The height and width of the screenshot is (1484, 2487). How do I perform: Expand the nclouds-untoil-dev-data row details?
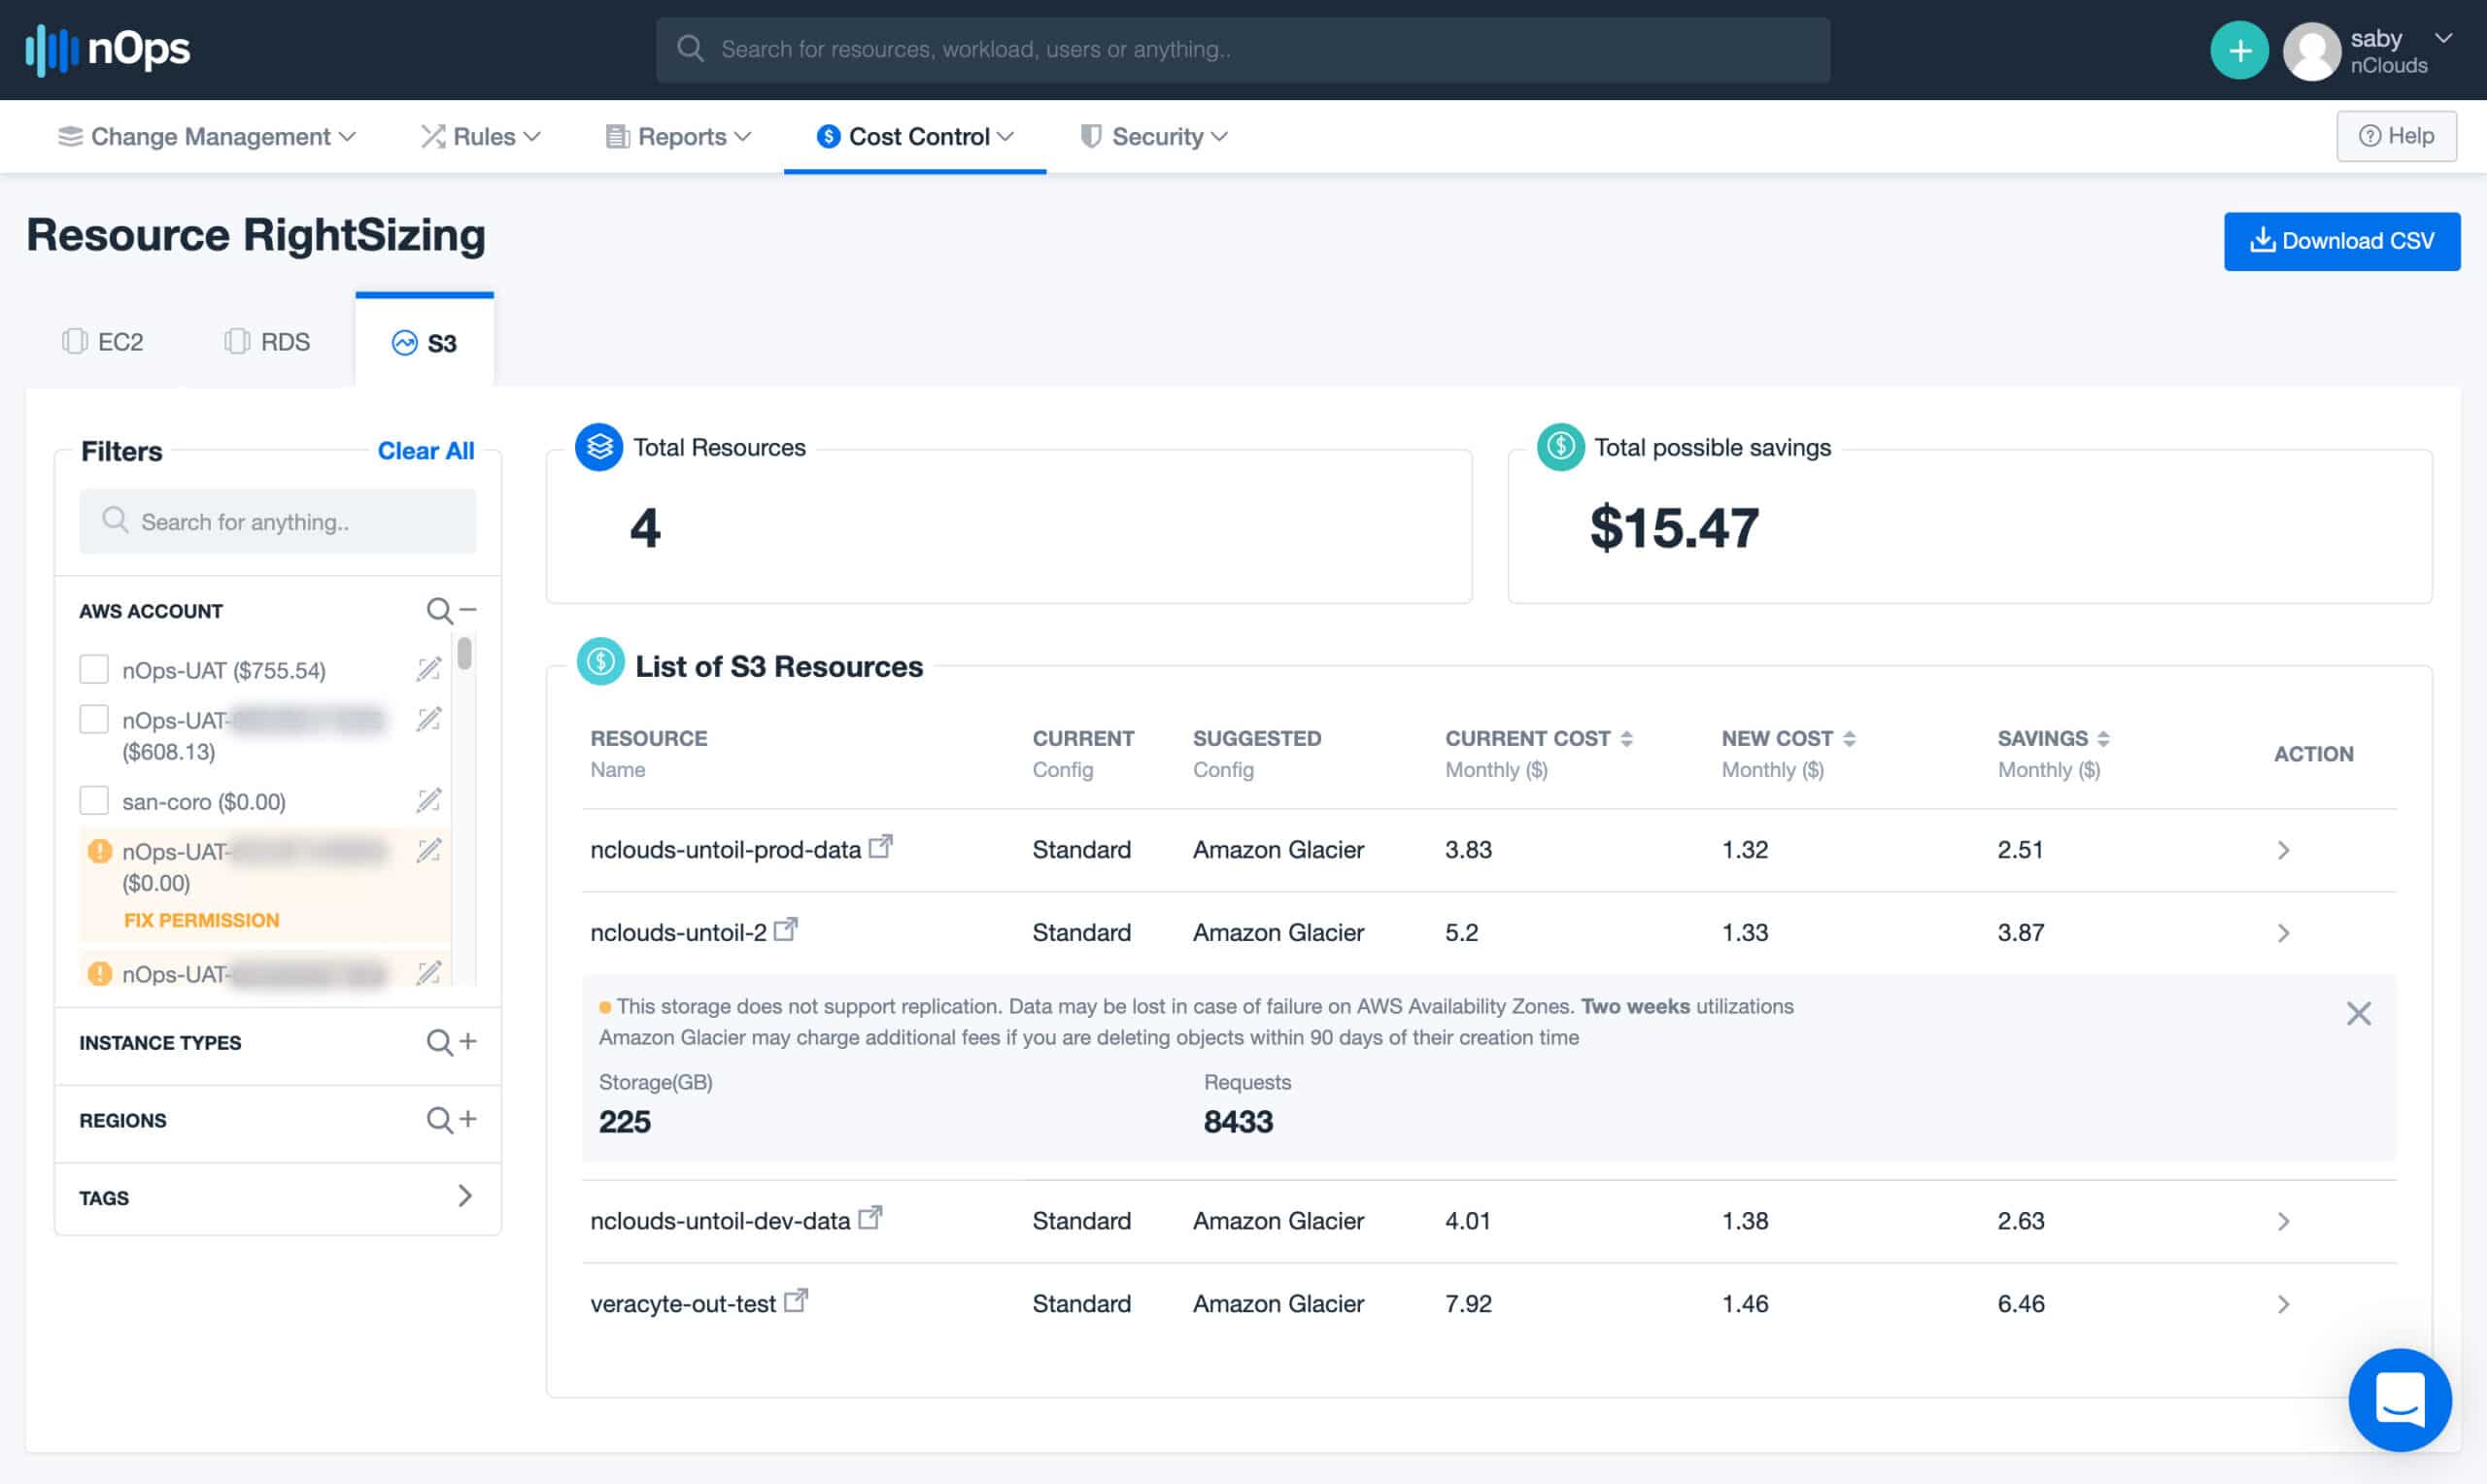pos(2283,1221)
